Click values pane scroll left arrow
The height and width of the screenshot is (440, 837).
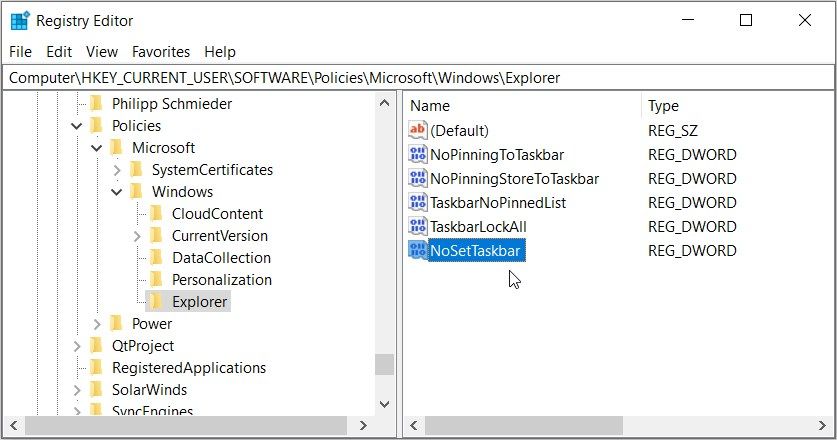[x=413, y=426]
